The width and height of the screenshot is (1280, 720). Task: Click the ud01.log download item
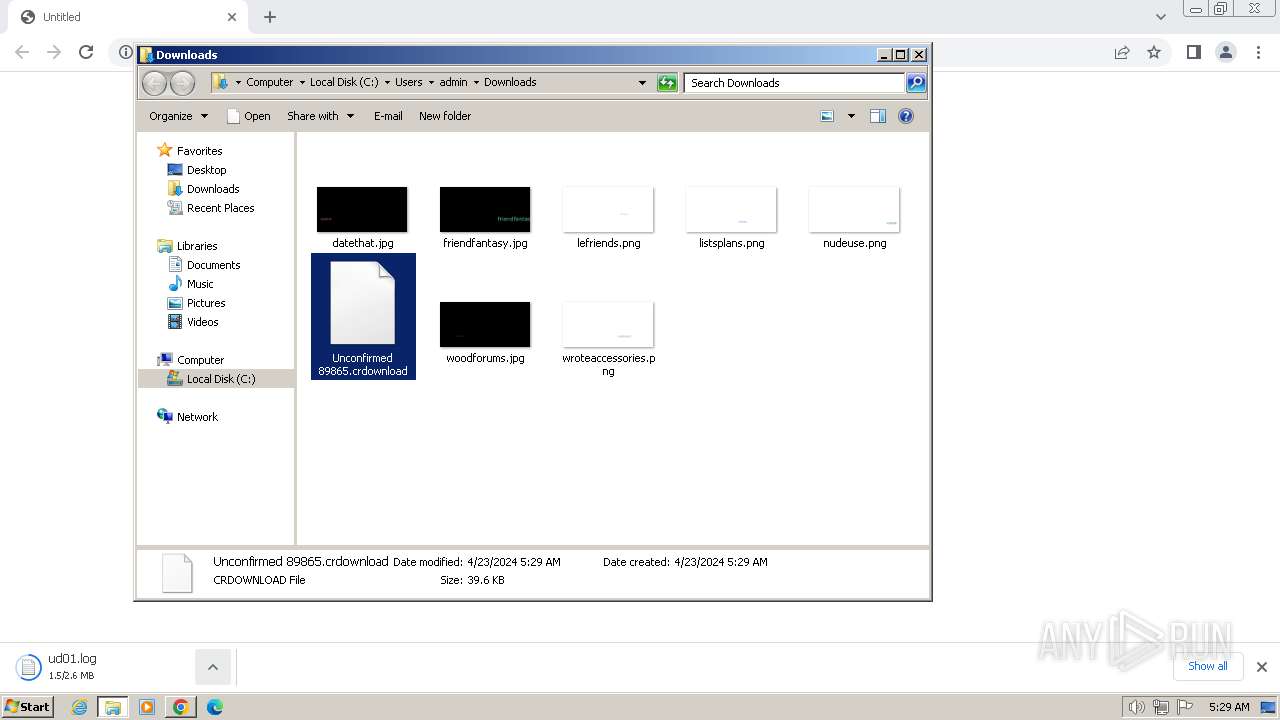pyautogui.click(x=100, y=667)
